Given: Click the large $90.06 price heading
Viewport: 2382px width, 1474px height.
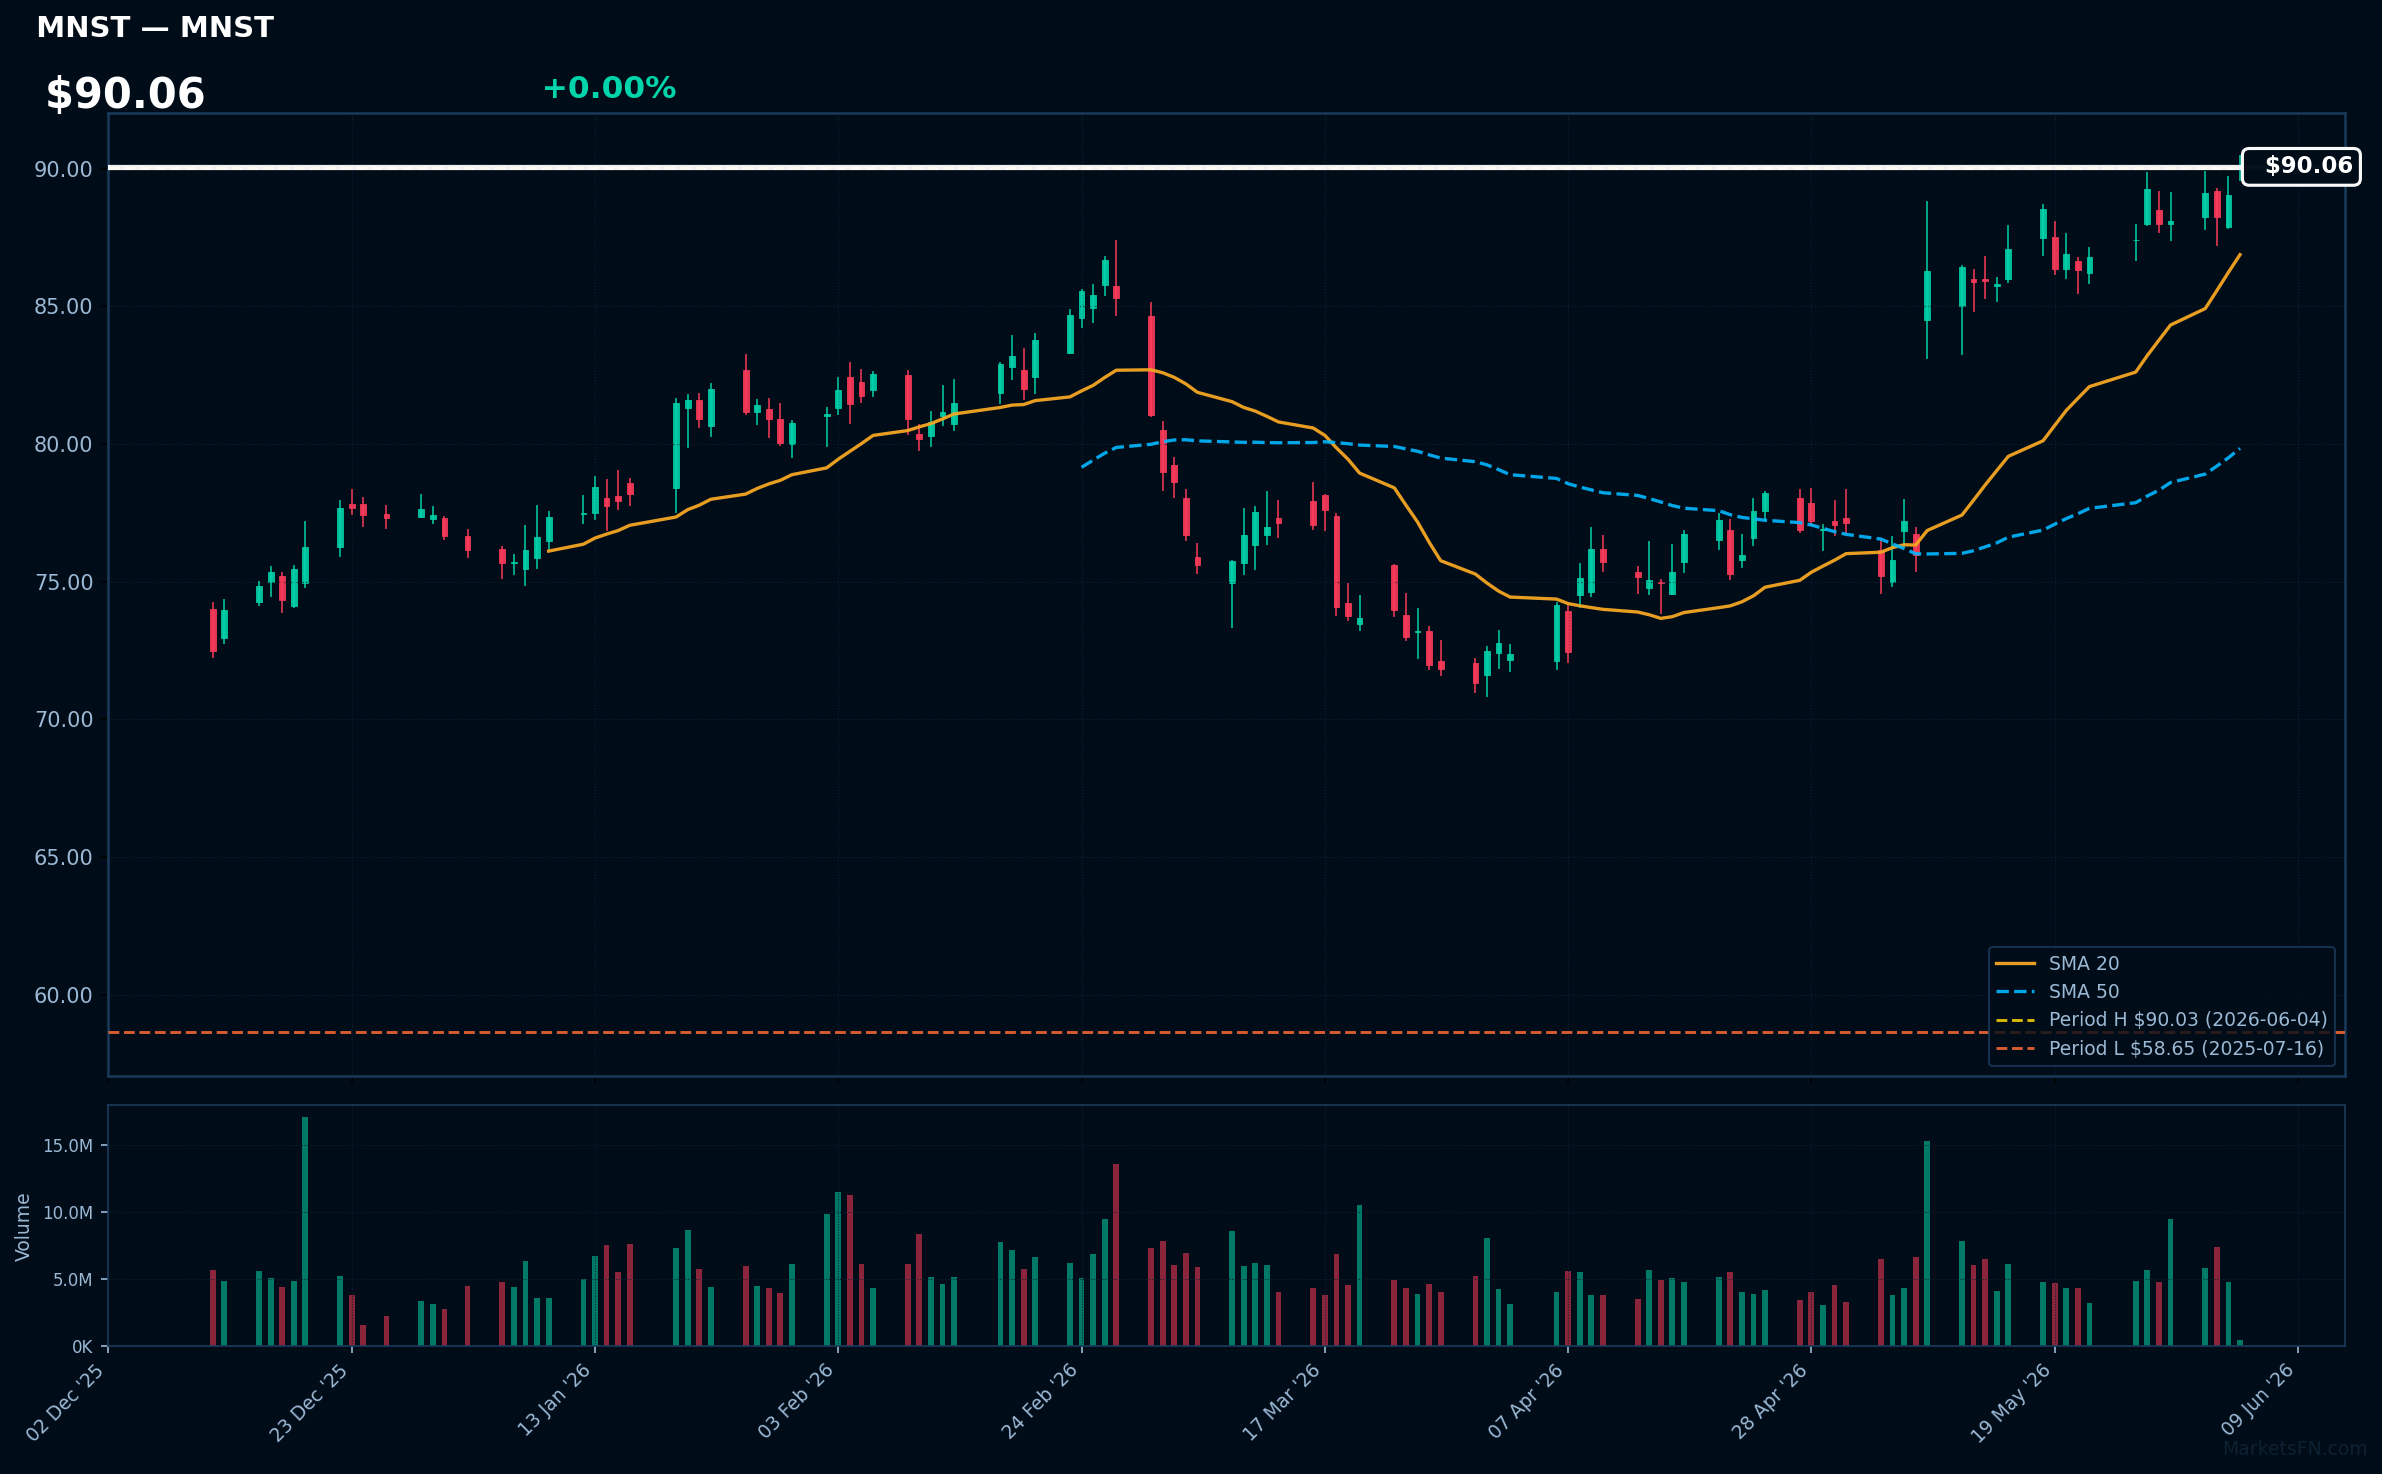Looking at the screenshot, I should tap(125, 94).
